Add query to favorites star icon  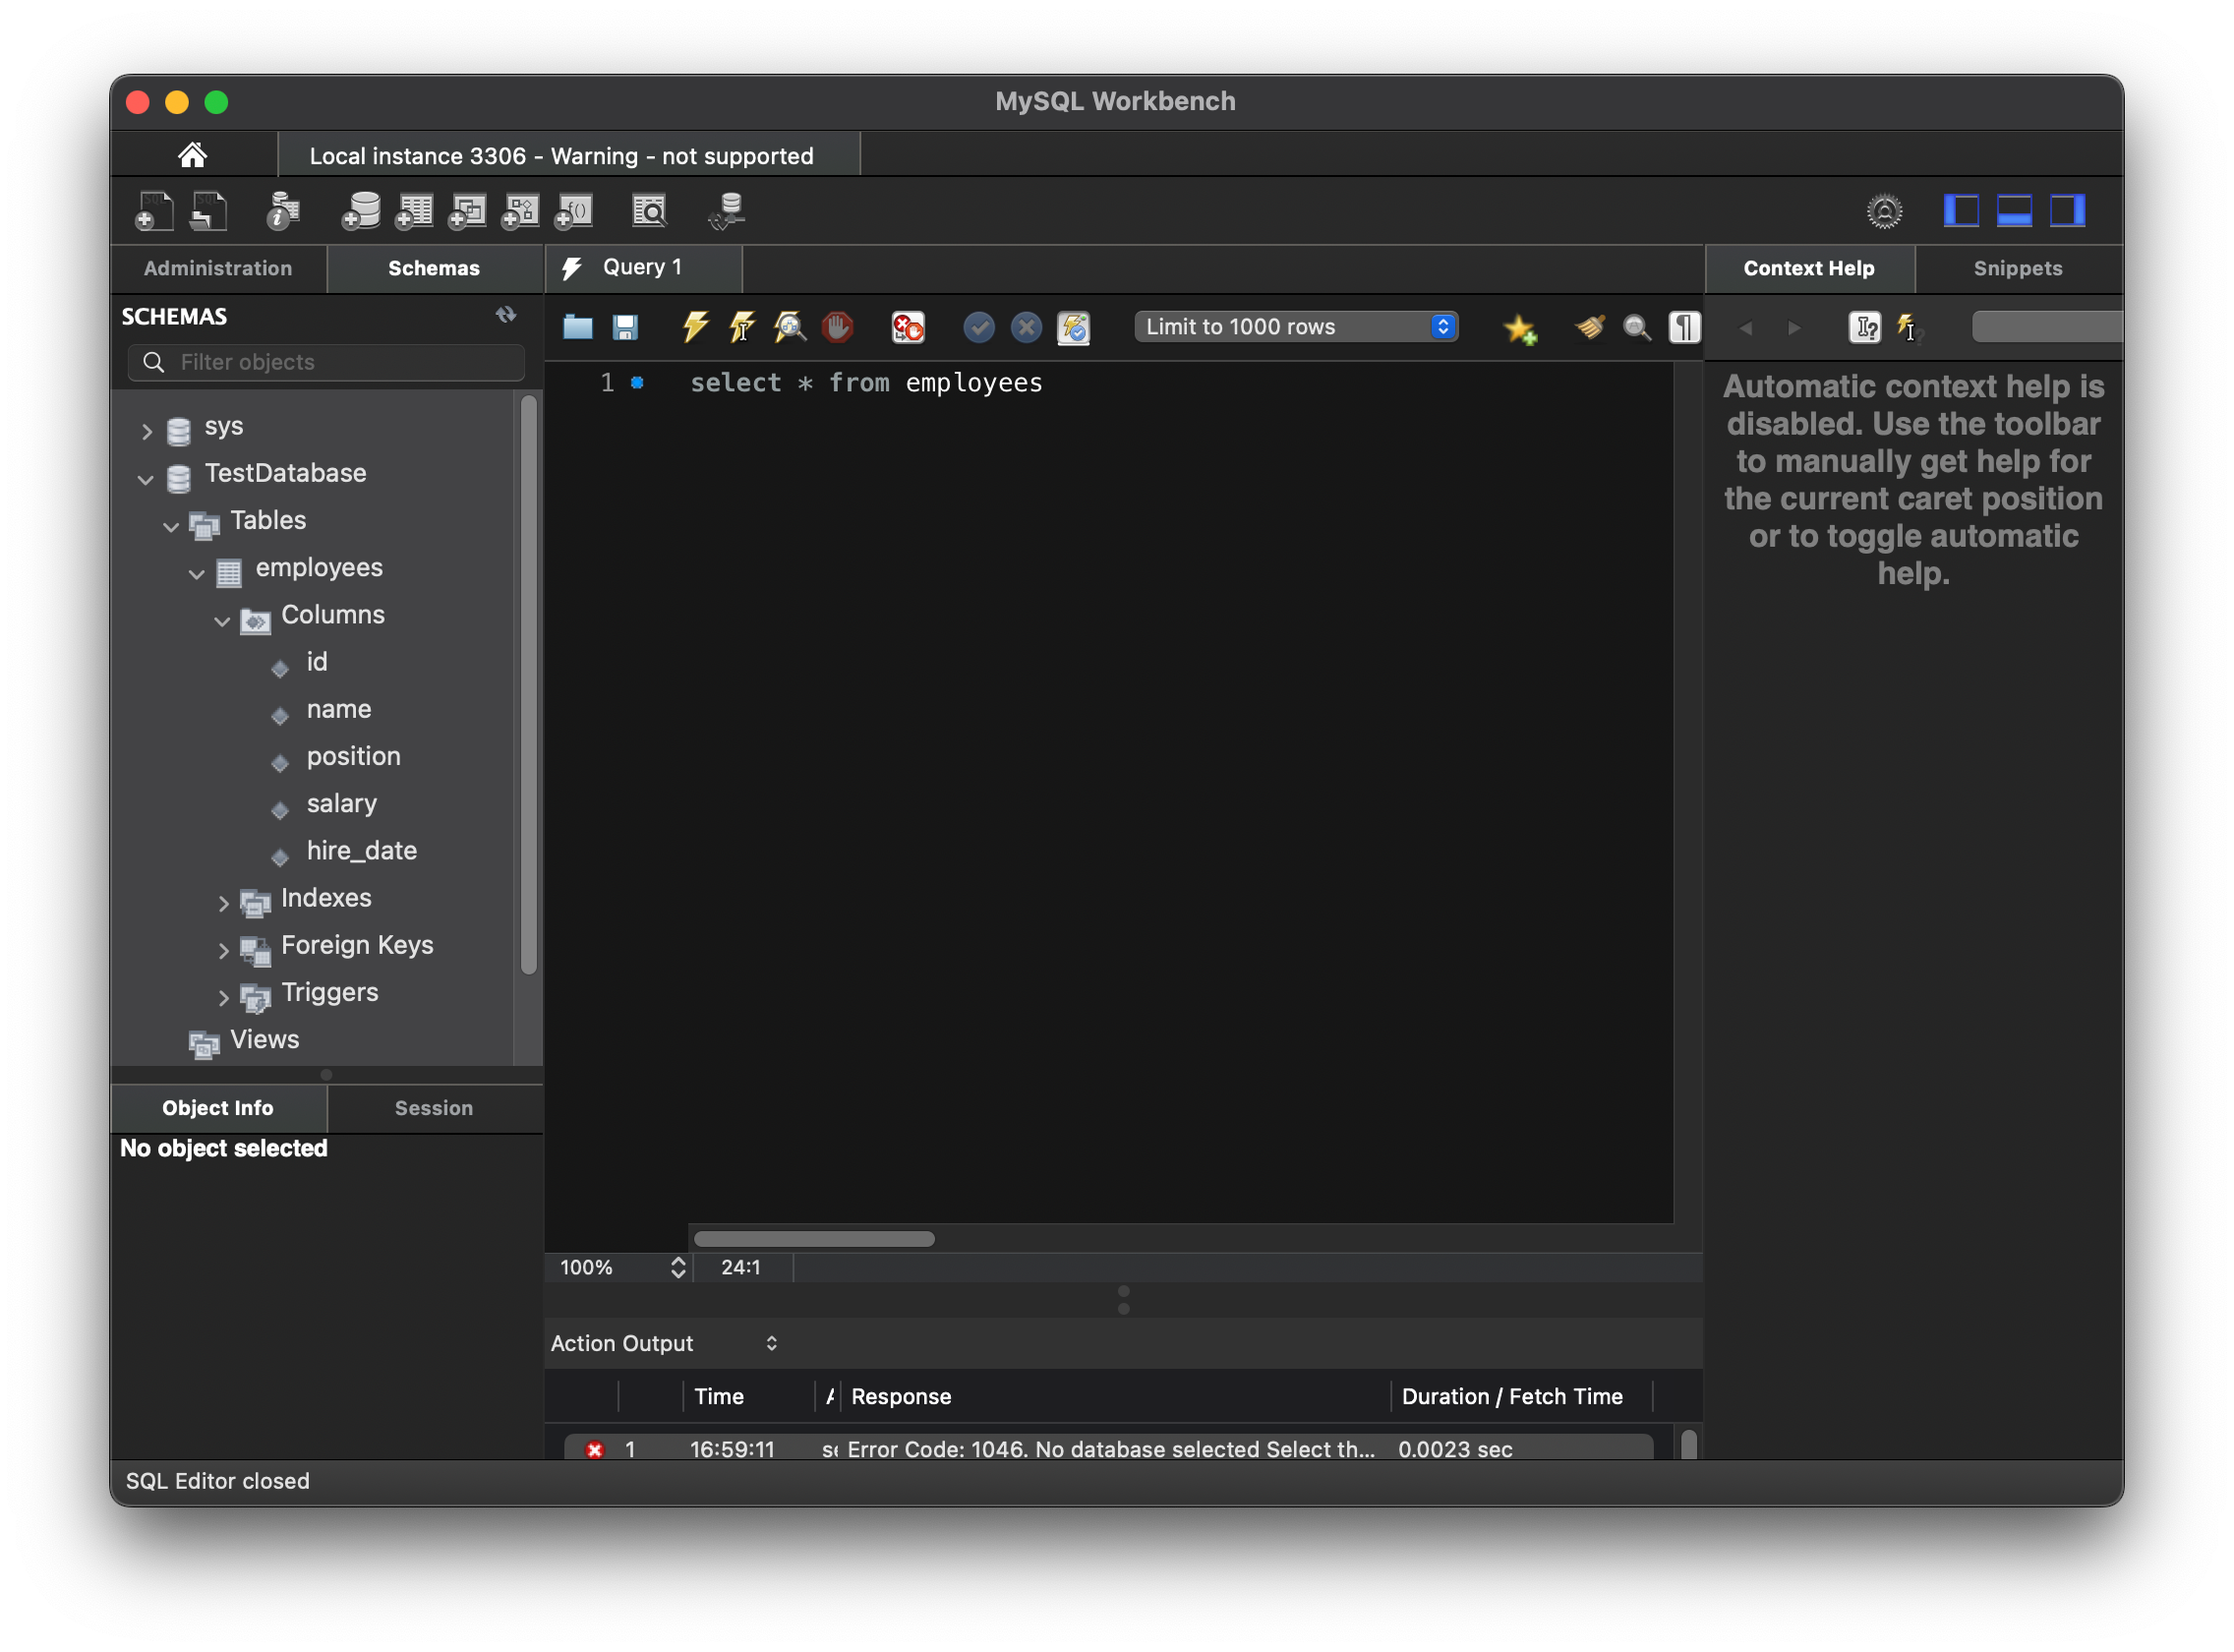1519,328
